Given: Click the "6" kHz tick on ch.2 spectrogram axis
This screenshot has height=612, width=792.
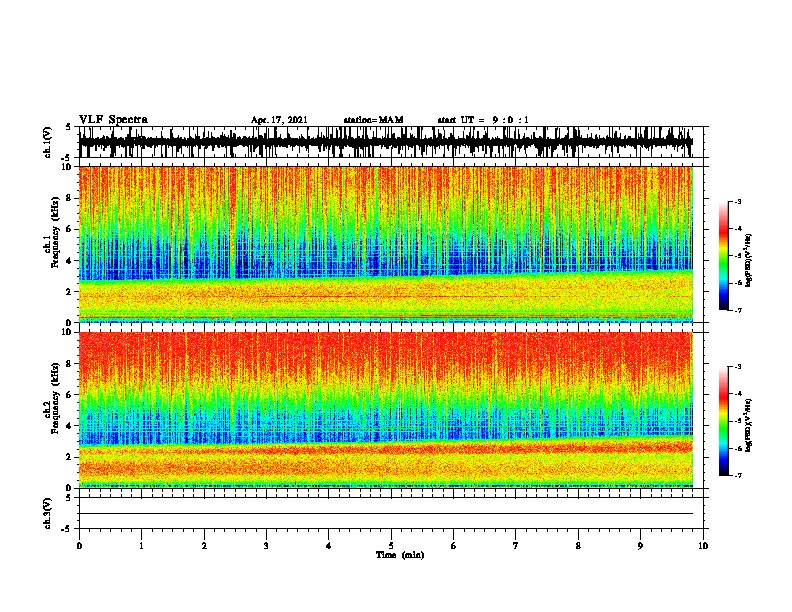Looking at the screenshot, I should pos(70,394).
